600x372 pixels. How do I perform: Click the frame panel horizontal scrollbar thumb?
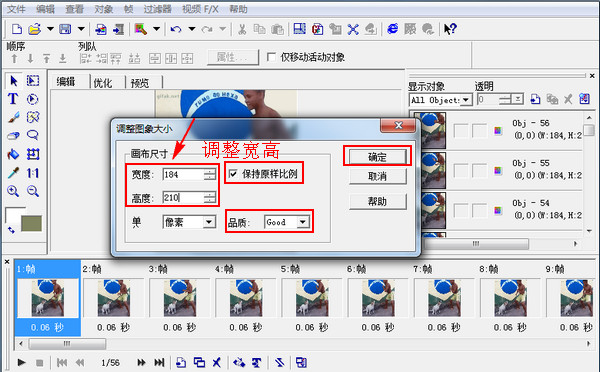click(x=67, y=344)
